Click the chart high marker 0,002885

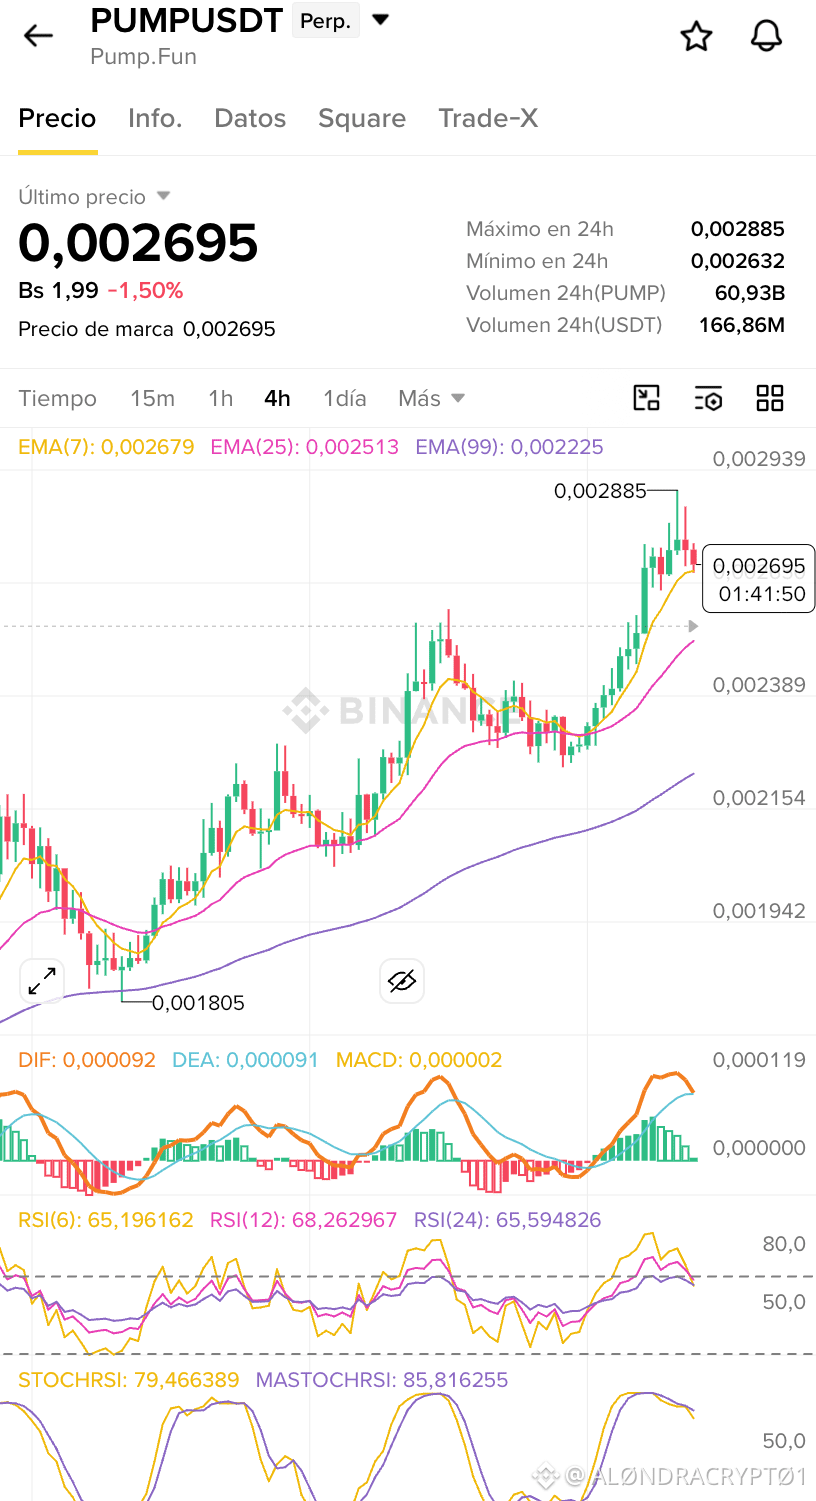[x=600, y=491]
